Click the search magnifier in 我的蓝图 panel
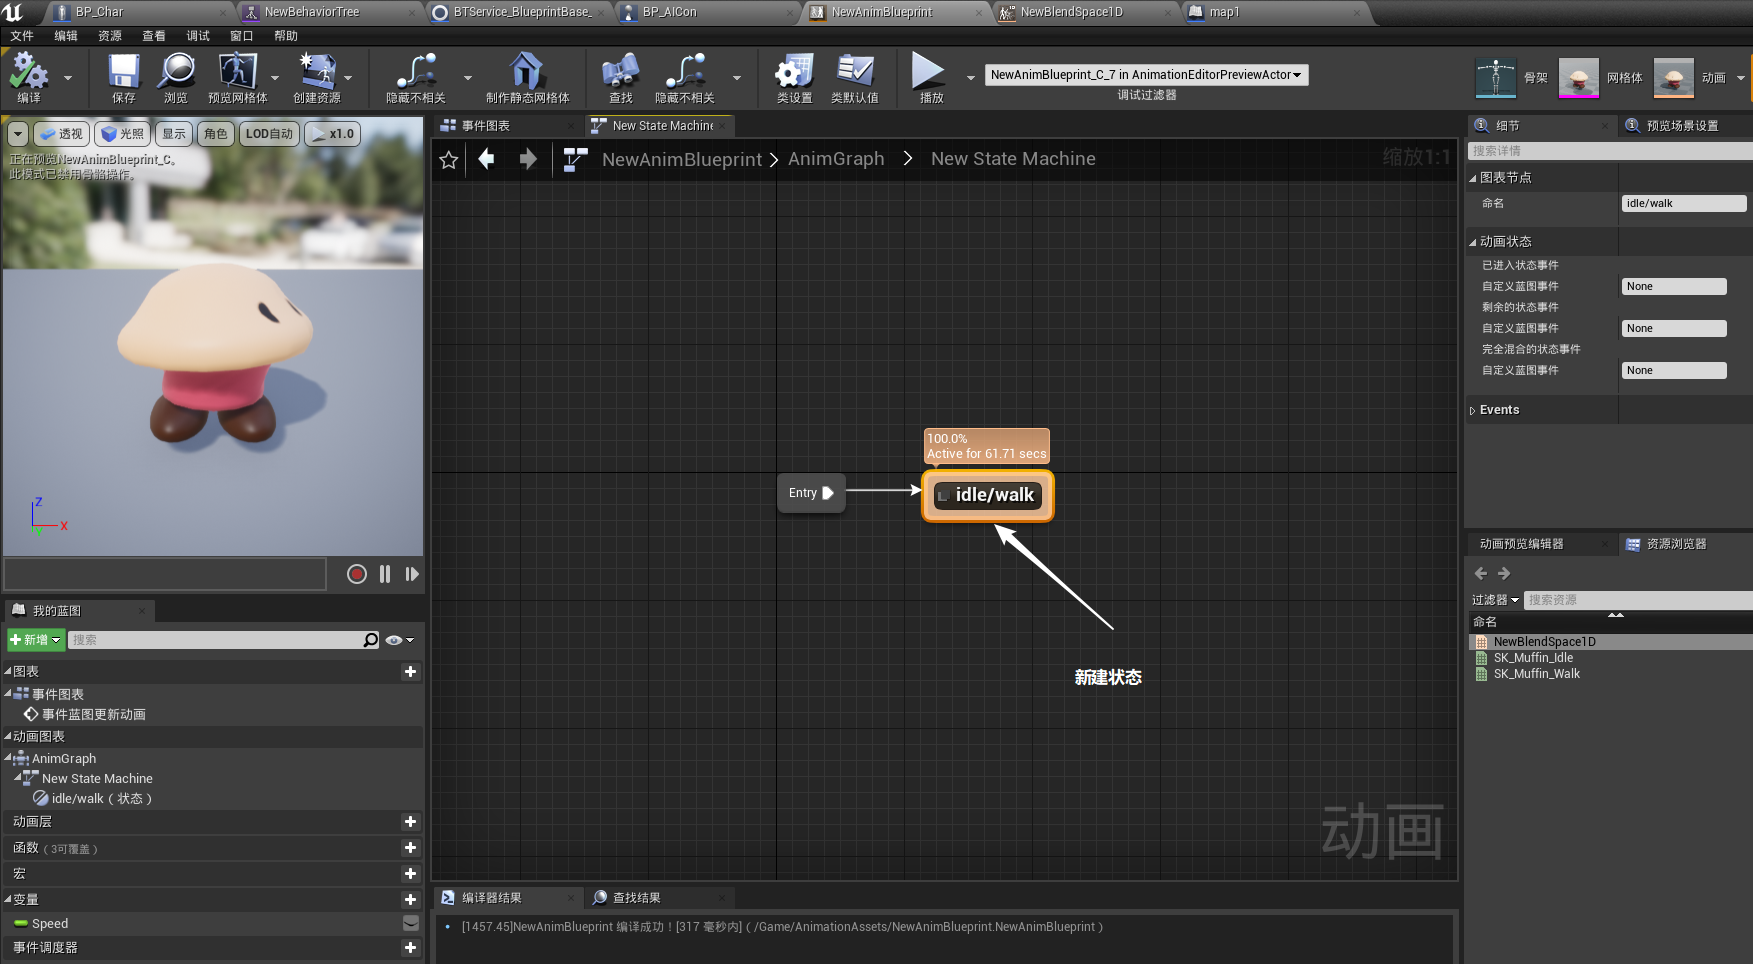 click(x=371, y=640)
